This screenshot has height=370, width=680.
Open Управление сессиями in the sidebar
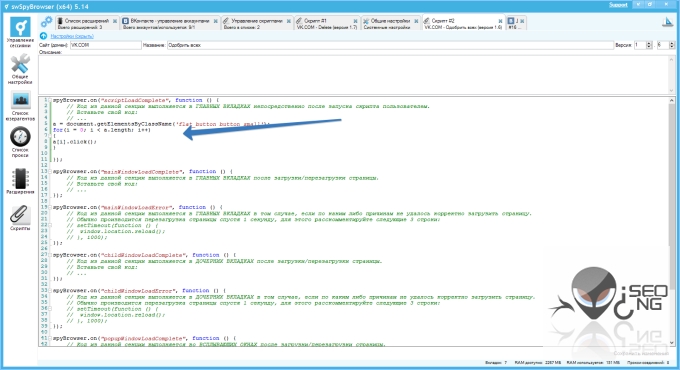20,32
